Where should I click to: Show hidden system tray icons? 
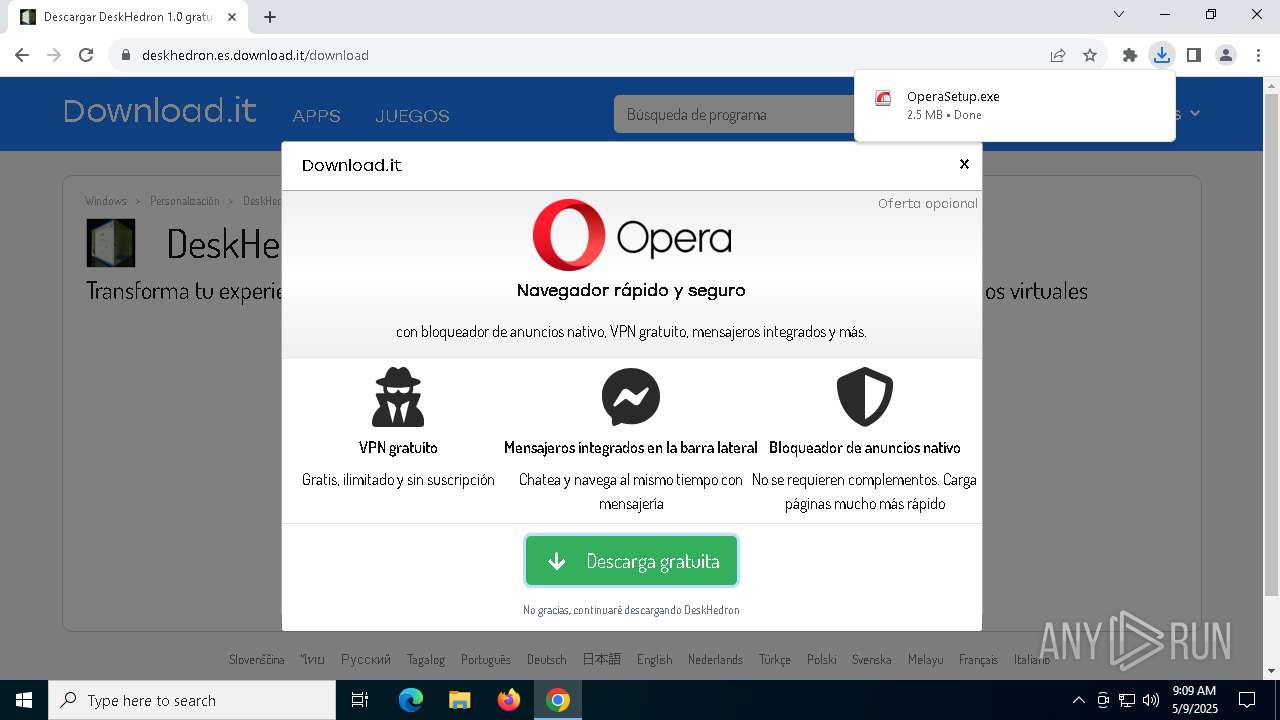tap(1078, 700)
